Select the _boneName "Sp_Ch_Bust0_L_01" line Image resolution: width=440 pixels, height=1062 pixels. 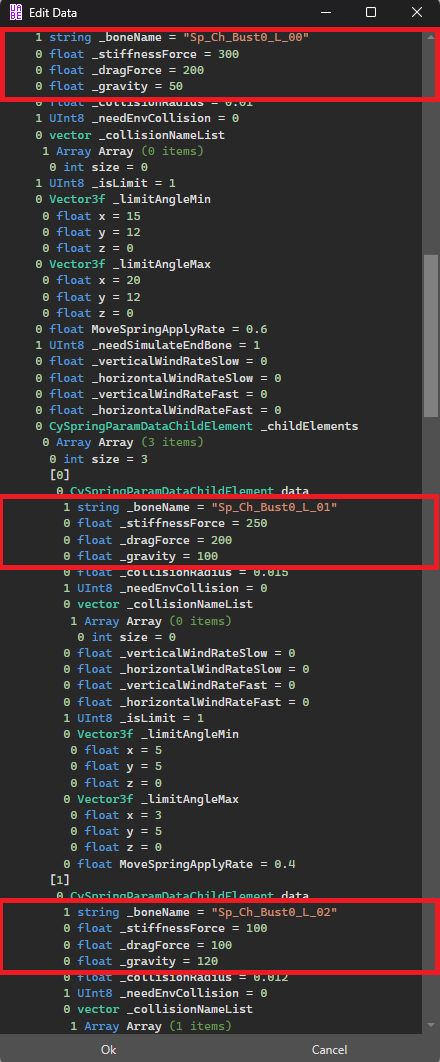click(x=200, y=507)
